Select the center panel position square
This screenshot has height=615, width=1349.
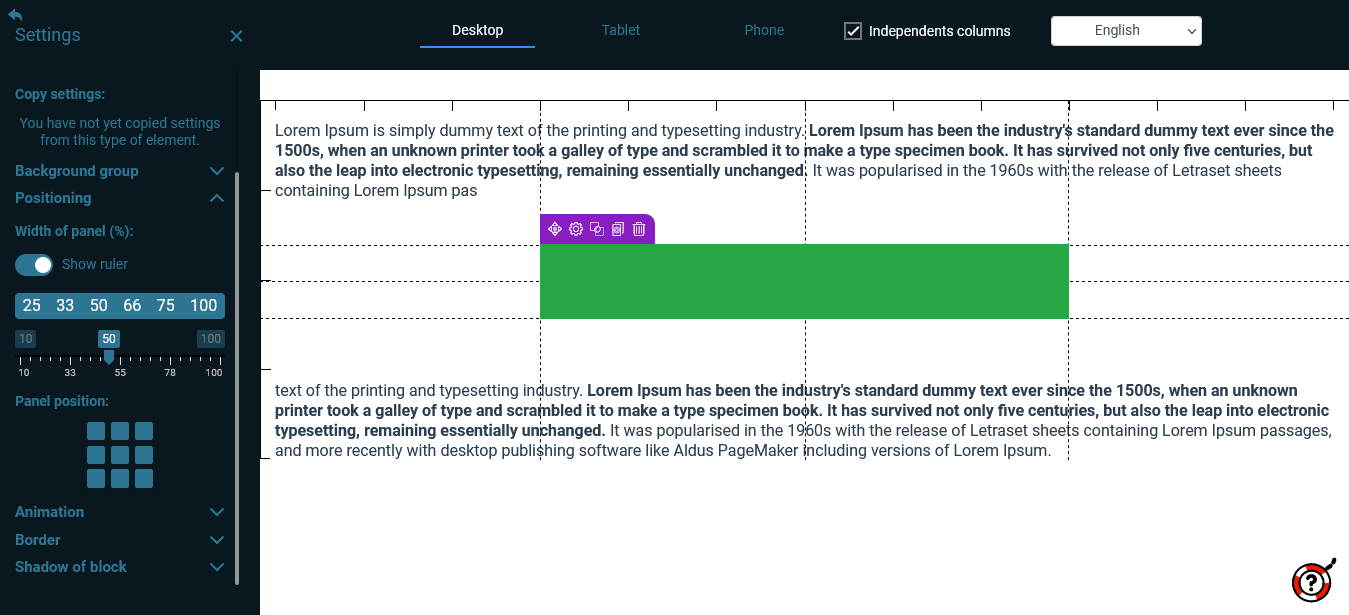coord(120,455)
